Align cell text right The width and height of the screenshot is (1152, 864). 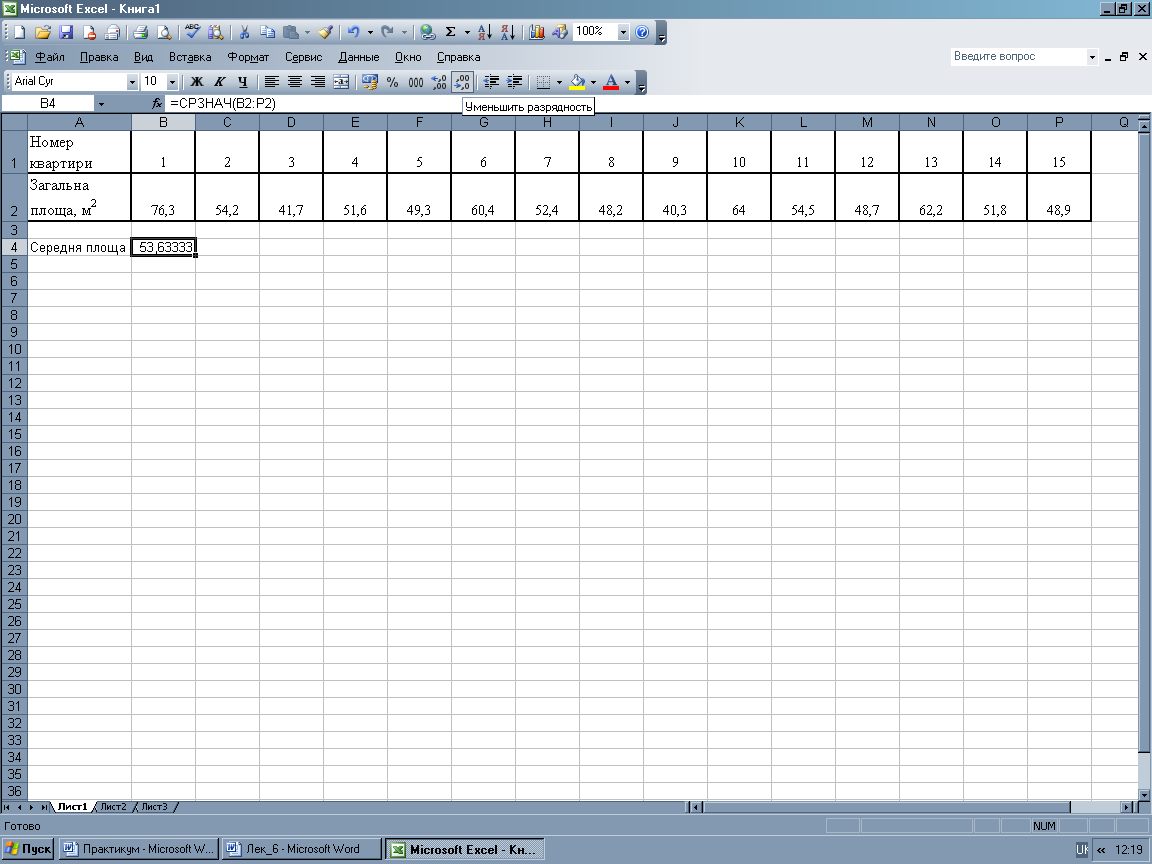pyautogui.click(x=318, y=82)
